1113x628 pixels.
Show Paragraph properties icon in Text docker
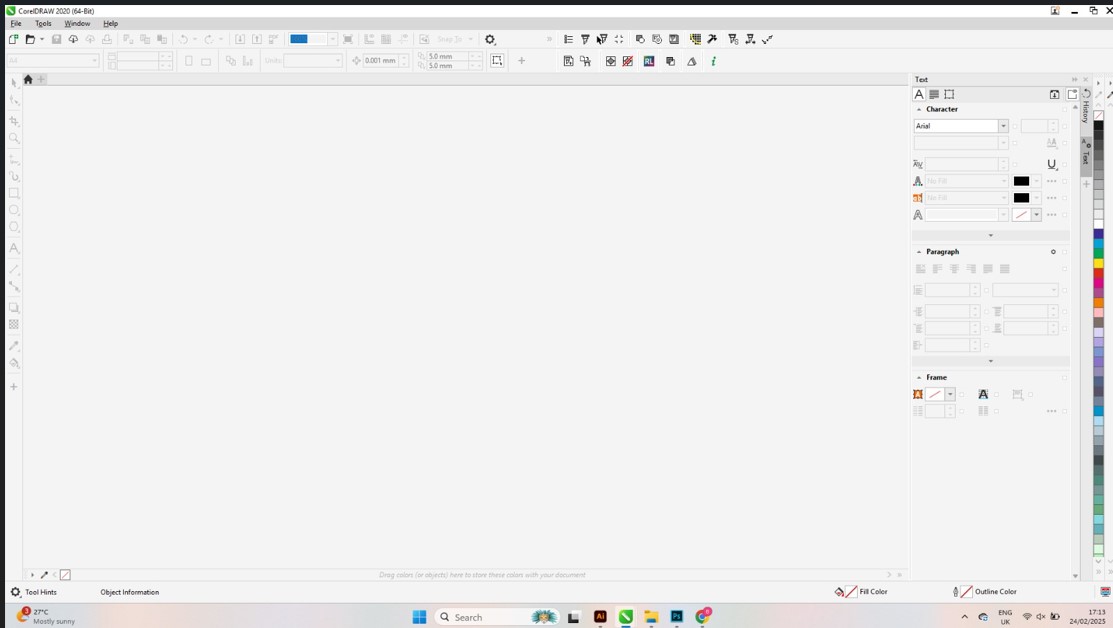[x=934, y=94]
